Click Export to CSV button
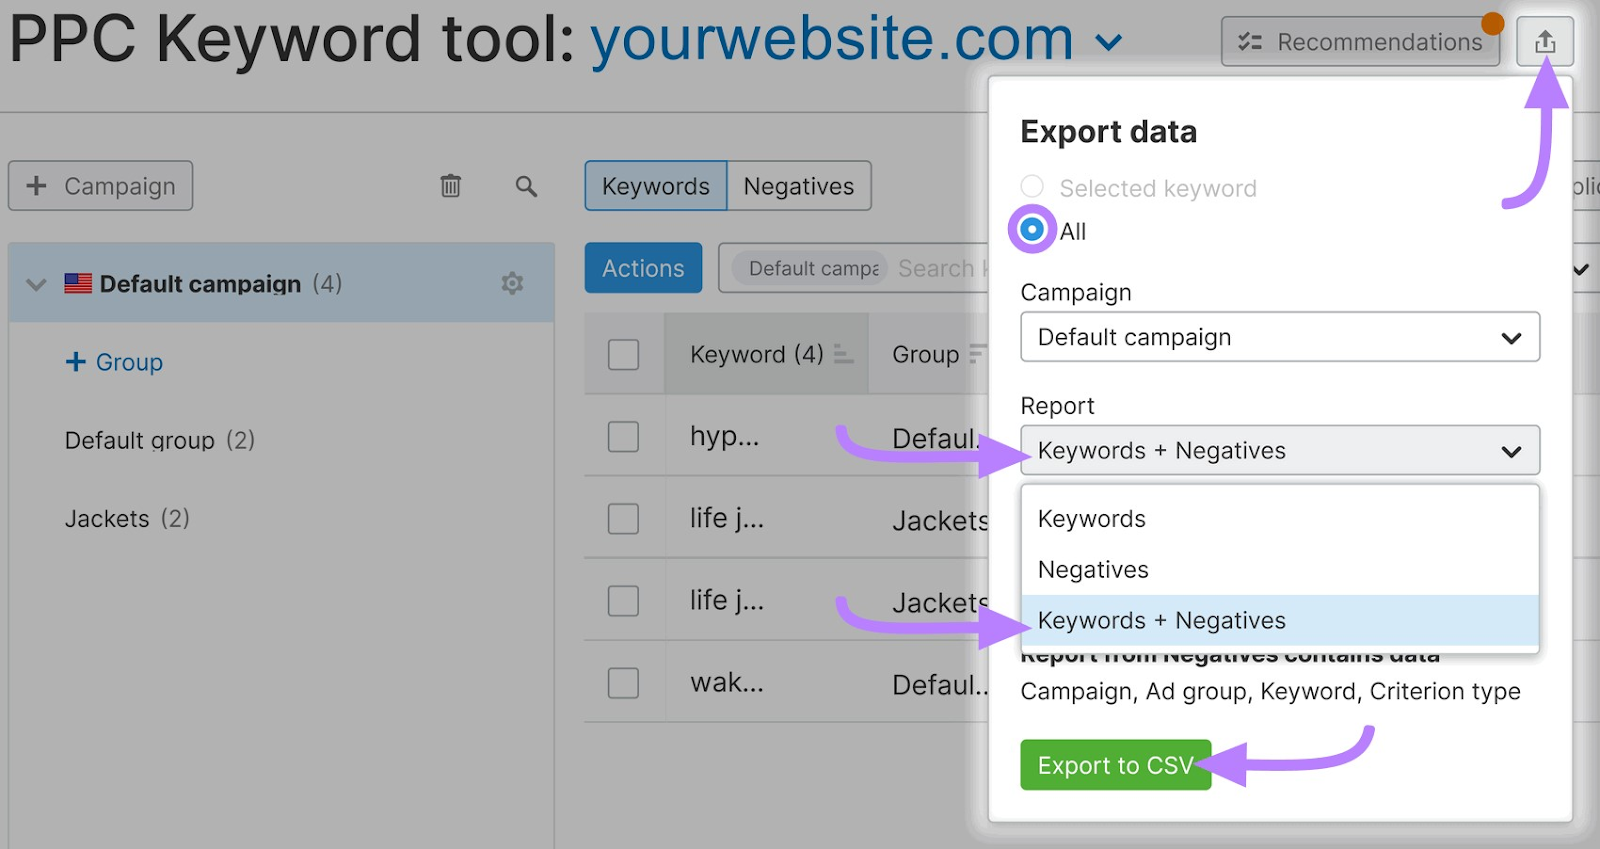Viewport: 1600px width, 849px height. coord(1116,765)
